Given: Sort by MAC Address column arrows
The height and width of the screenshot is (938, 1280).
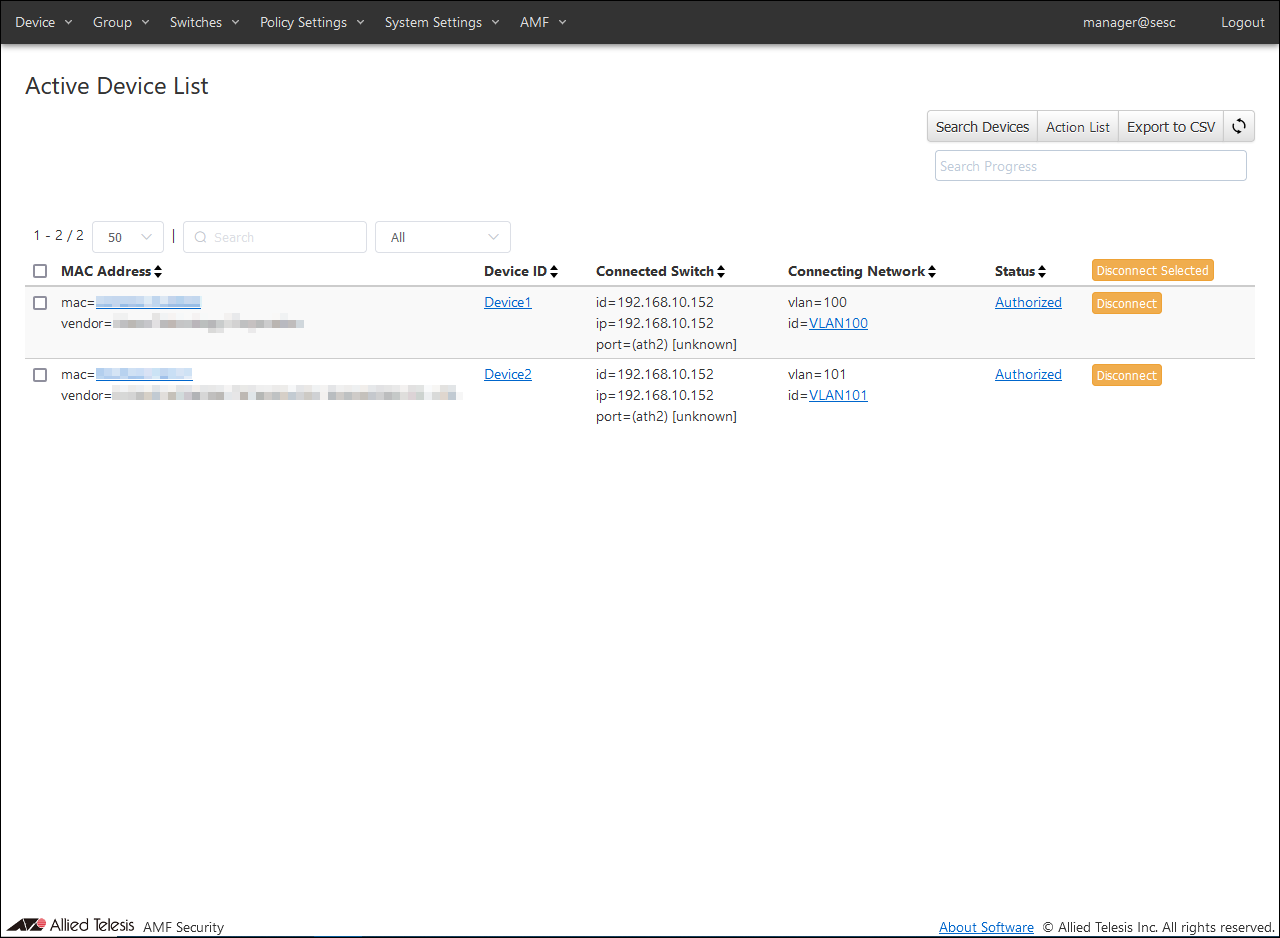Looking at the screenshot, I should [158, 272].
